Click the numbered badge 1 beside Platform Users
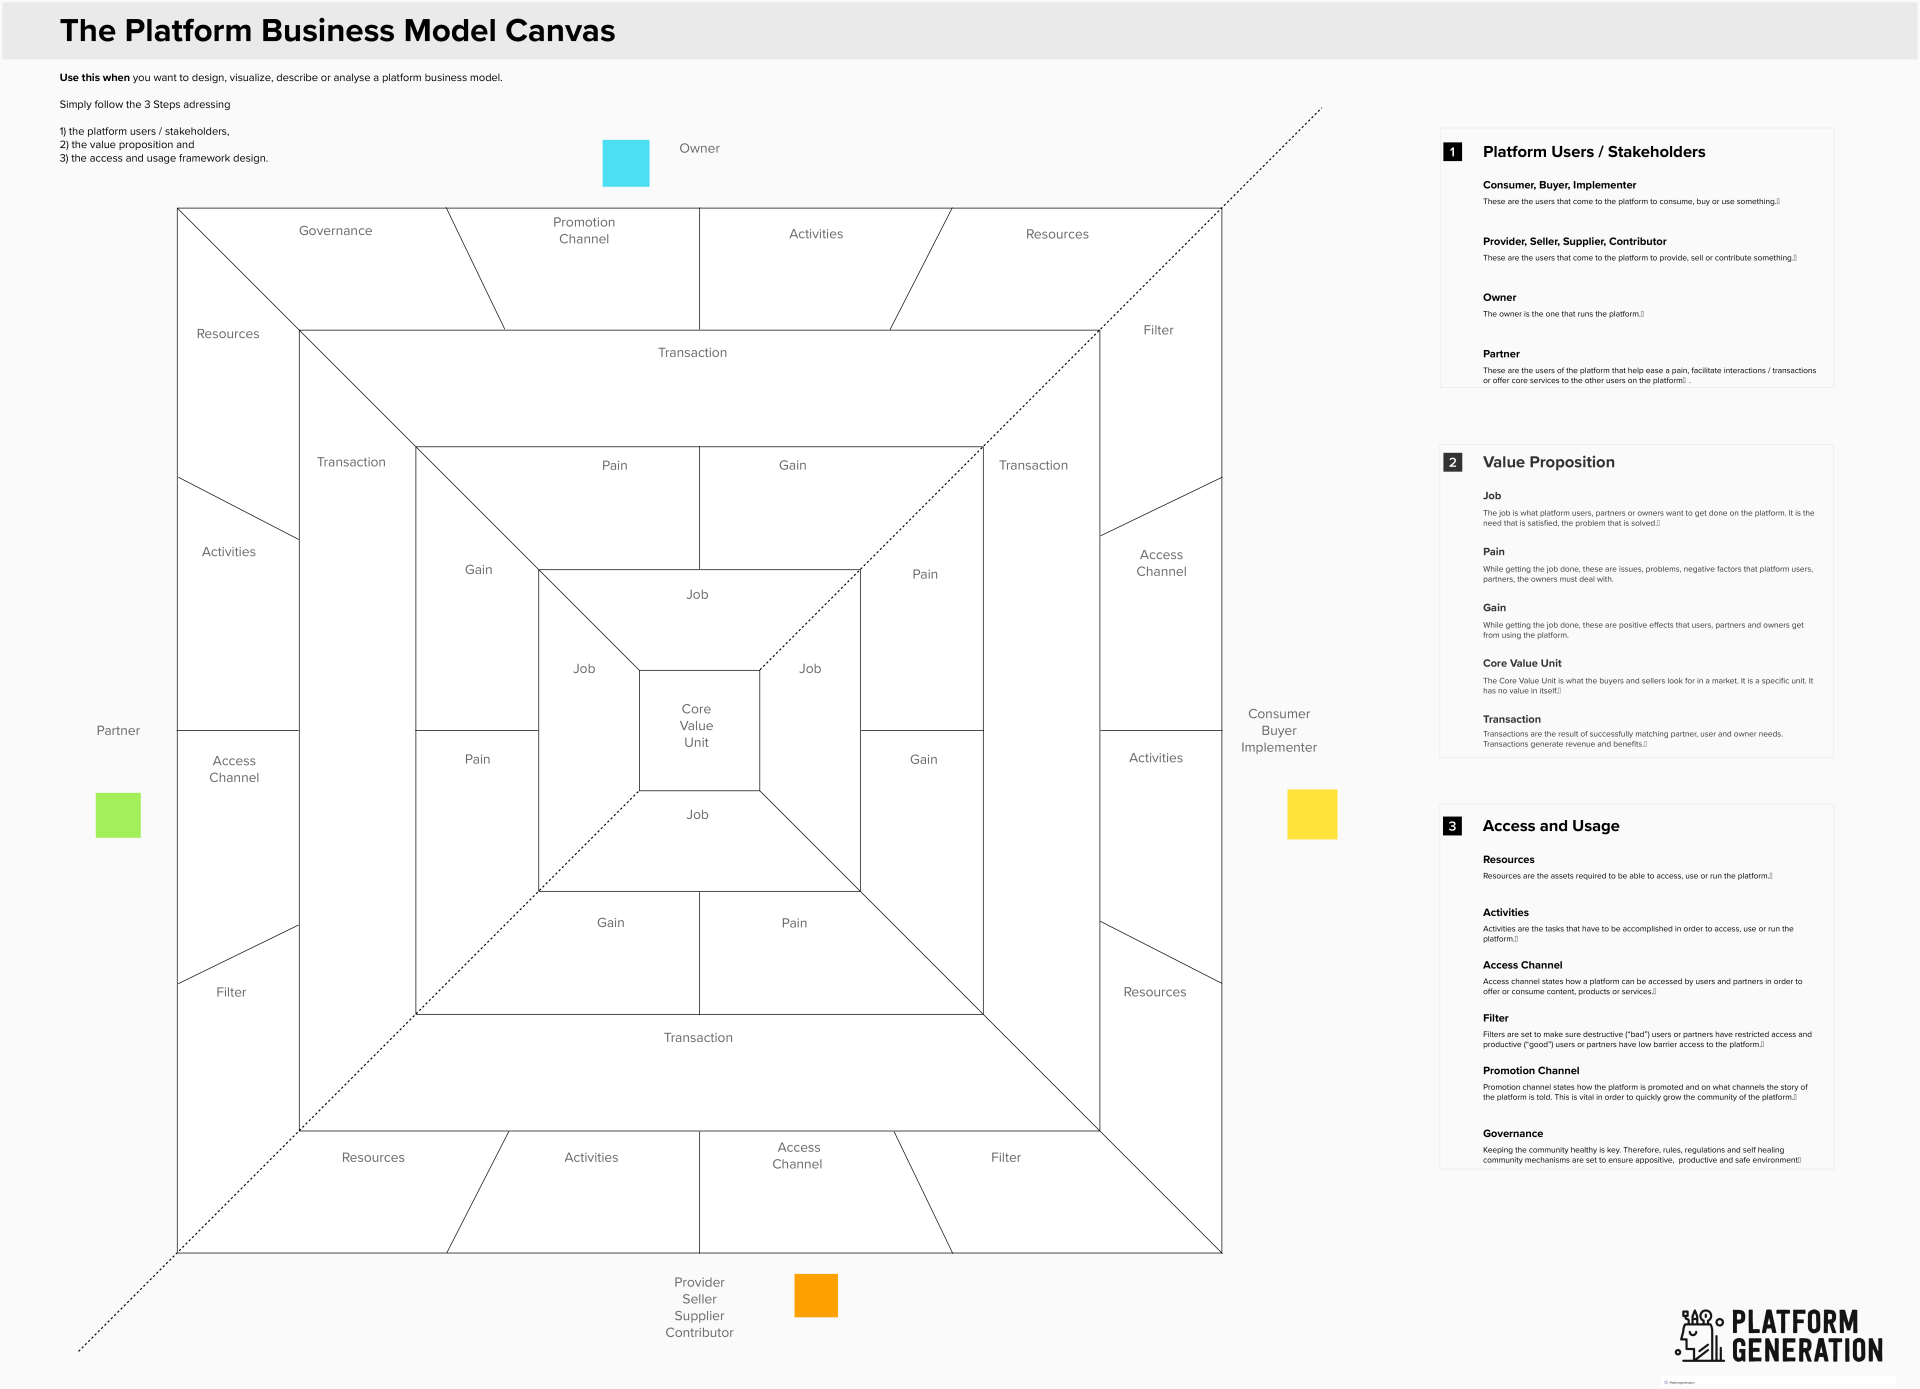Image resolution: width=1920 pixels, height=1389 pixels. tap(1452, 152)
